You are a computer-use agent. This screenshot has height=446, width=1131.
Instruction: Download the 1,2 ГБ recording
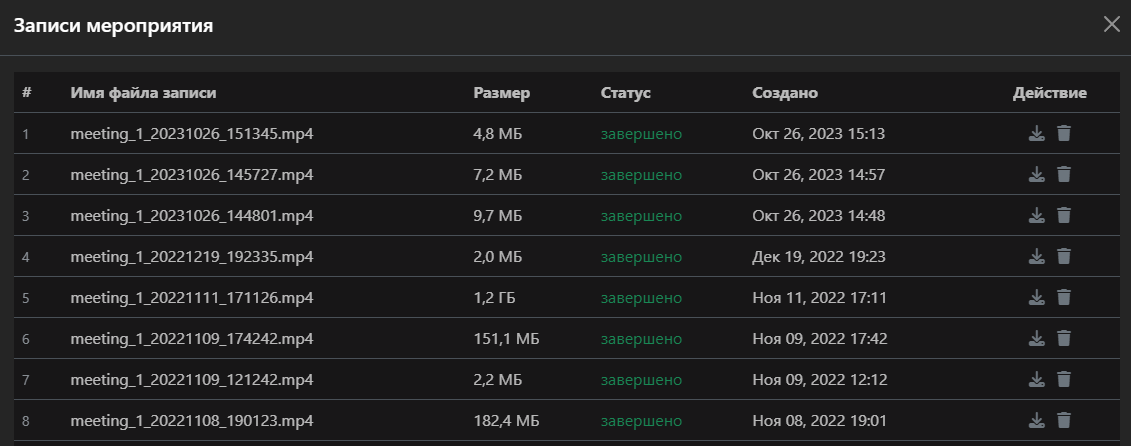1037,297
